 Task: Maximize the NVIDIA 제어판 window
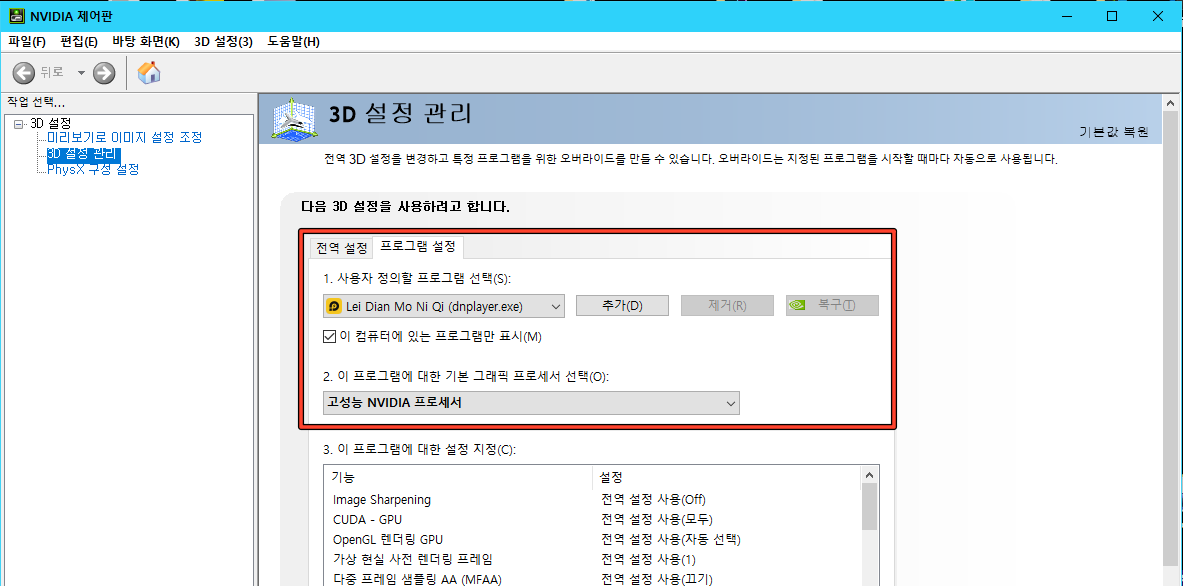point(1111,16)
